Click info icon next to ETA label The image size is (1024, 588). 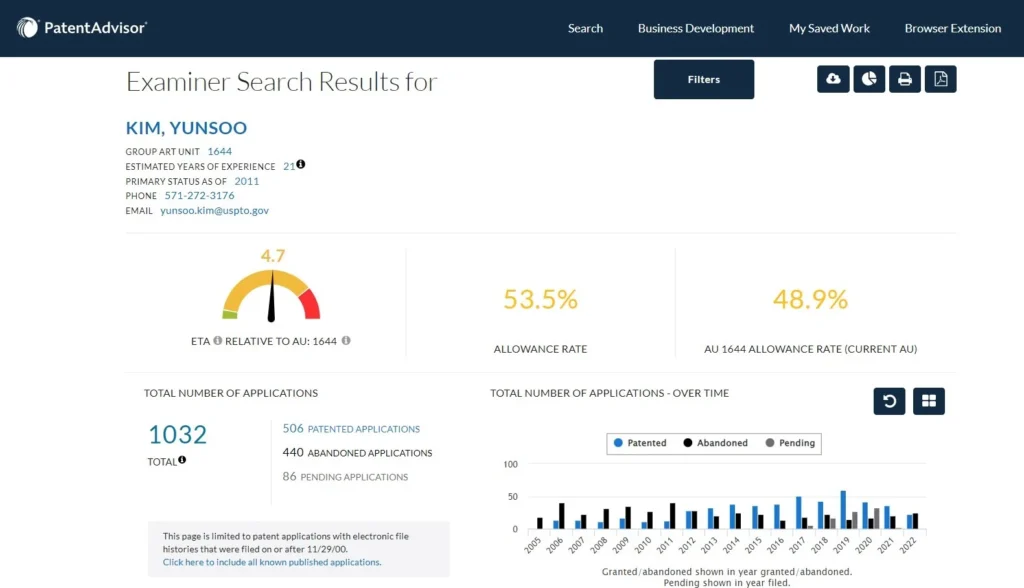(217, 341)
